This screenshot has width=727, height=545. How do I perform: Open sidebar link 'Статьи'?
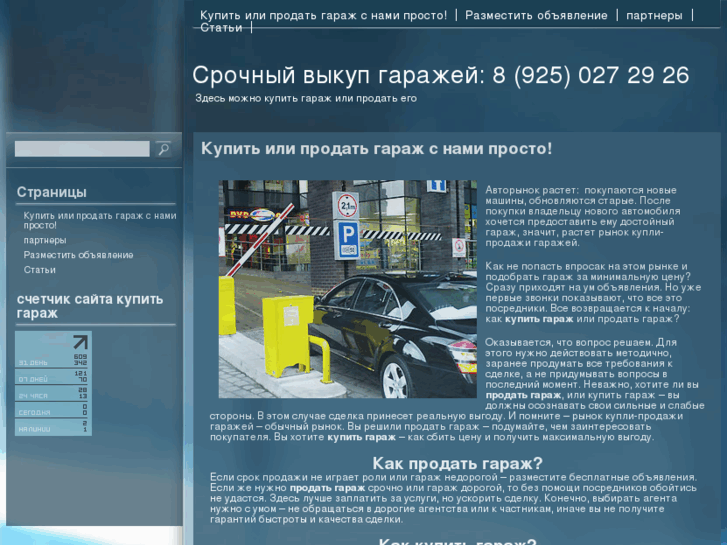[39, 270]
